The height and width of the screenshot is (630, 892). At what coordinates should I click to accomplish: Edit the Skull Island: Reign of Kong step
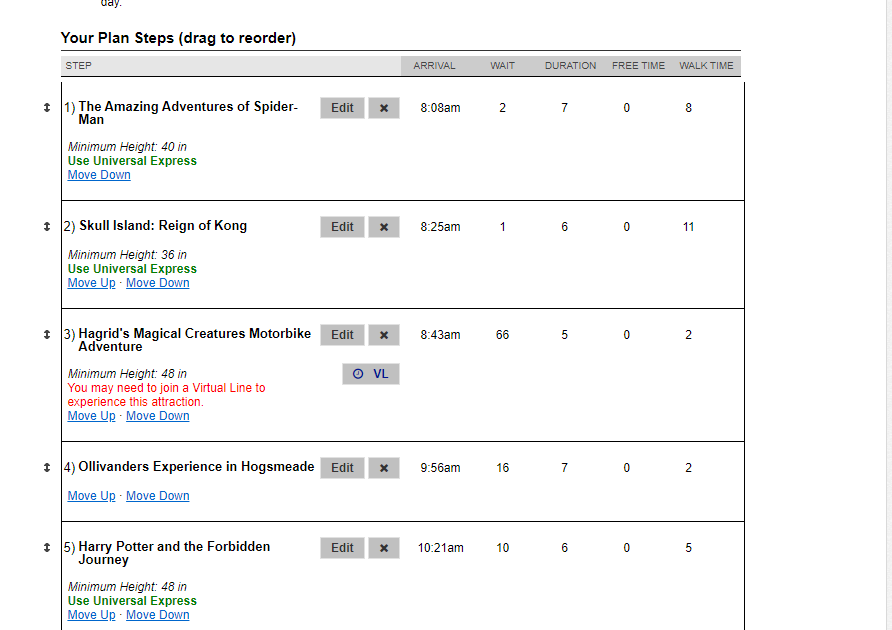(342, 227)
